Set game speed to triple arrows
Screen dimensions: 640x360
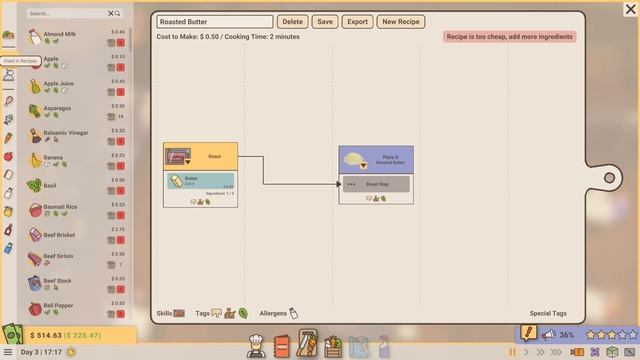556,352
